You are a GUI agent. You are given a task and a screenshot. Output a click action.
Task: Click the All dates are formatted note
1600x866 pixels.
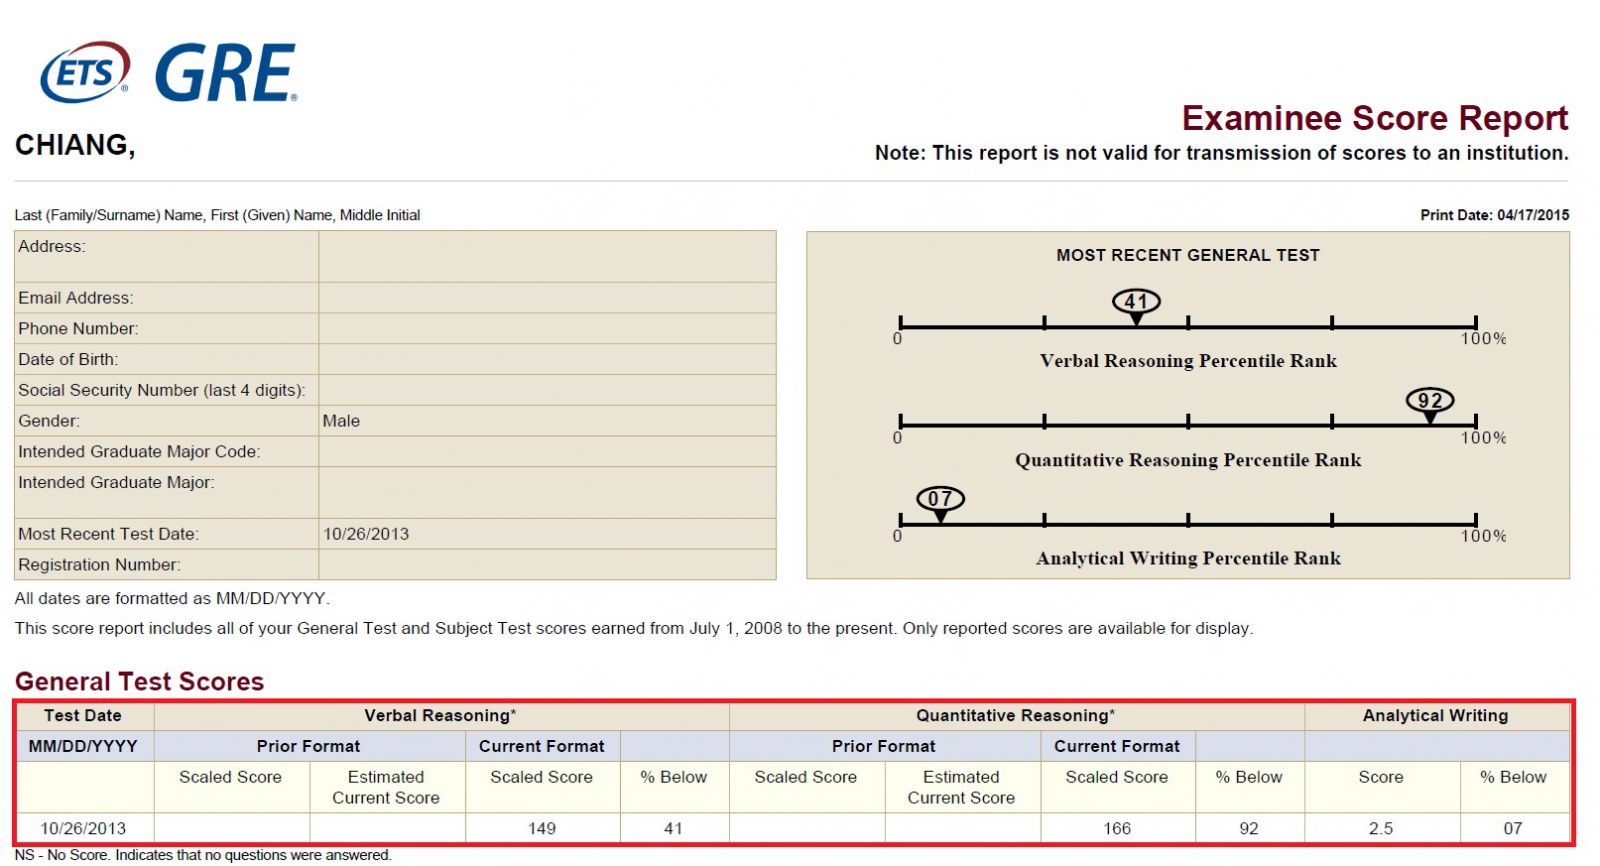coord(172,599)
